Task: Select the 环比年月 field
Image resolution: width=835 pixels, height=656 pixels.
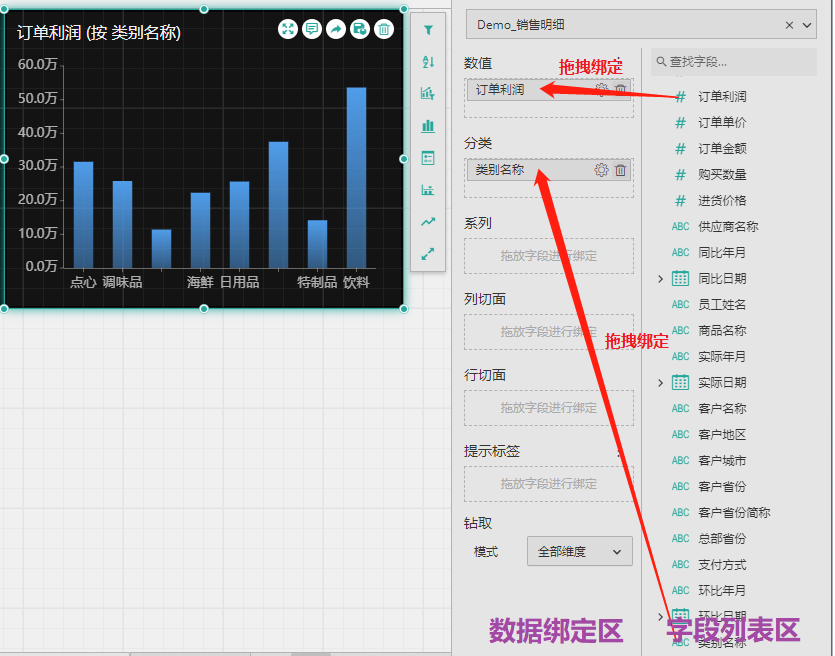Action: (722, 591)
